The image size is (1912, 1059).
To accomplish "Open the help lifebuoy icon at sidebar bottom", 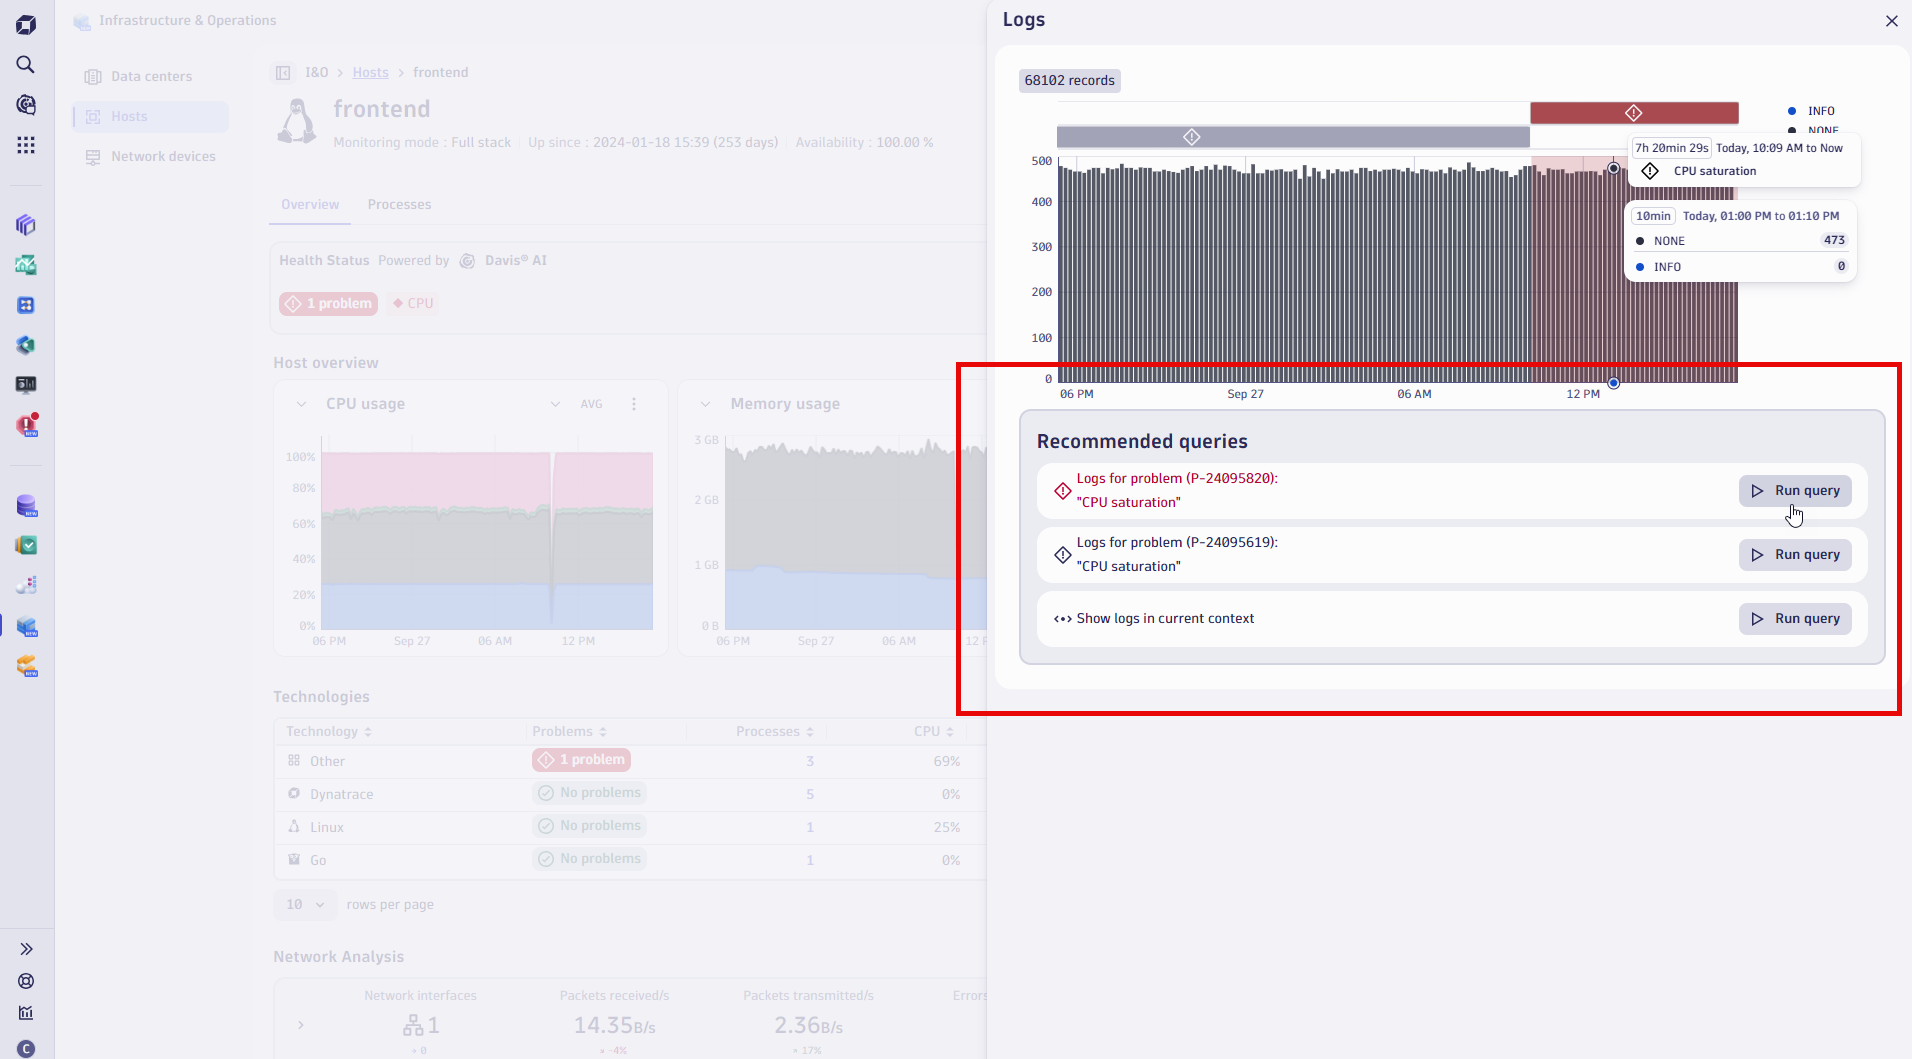I will click(26, 981).
